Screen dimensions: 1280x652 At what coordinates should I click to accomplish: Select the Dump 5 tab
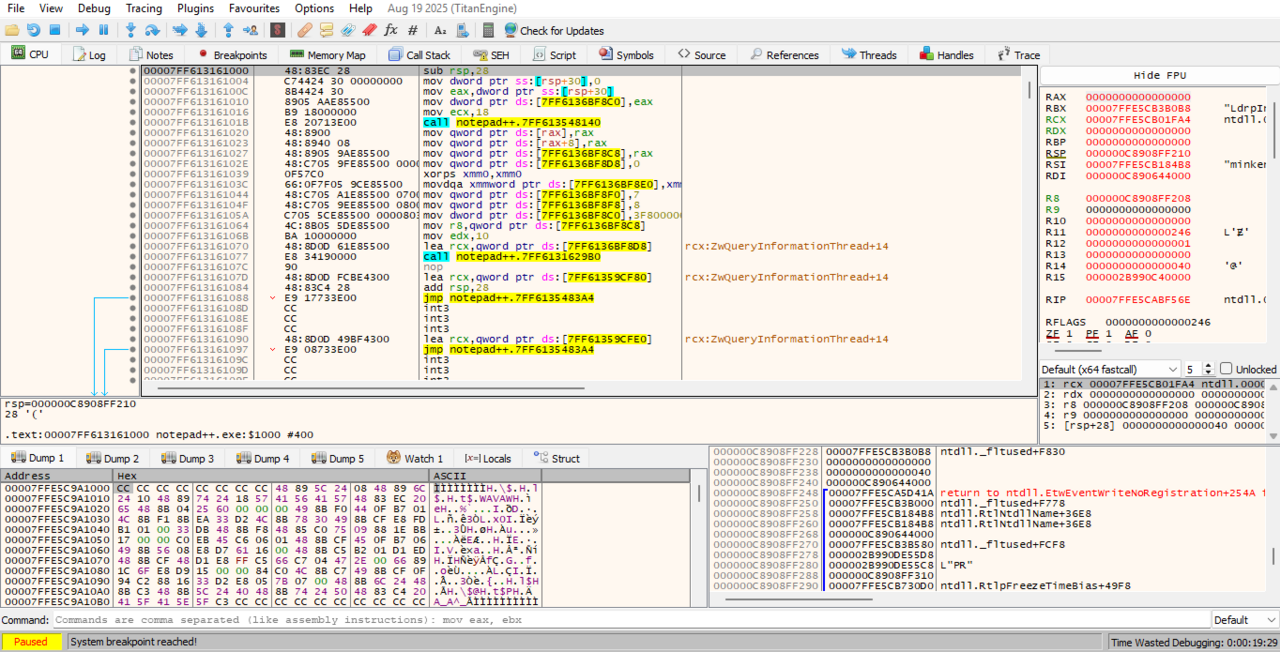(337, 458)
